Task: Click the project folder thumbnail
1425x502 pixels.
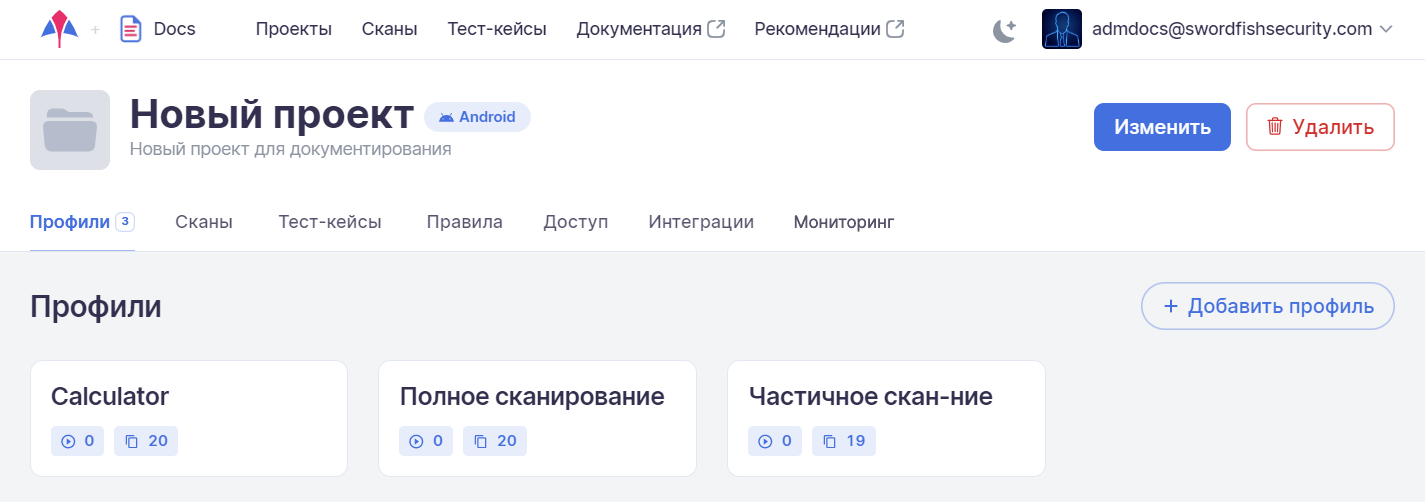Action: pos(70,130)
